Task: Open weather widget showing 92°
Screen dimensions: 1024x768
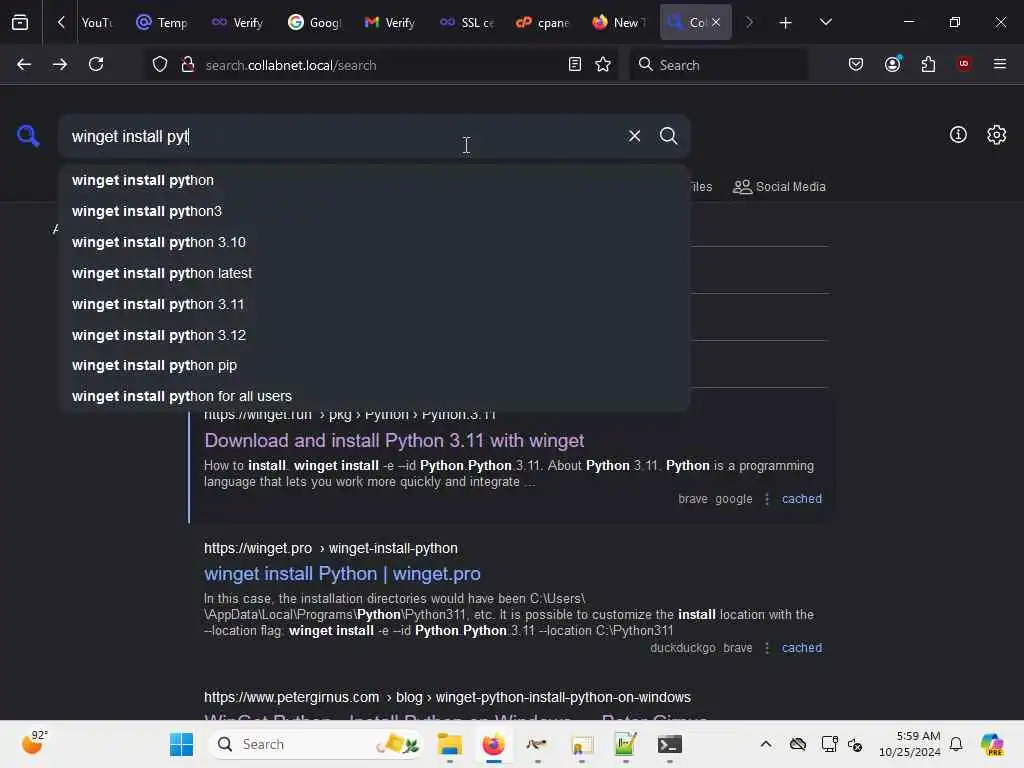Action: (x=34, y=743)
